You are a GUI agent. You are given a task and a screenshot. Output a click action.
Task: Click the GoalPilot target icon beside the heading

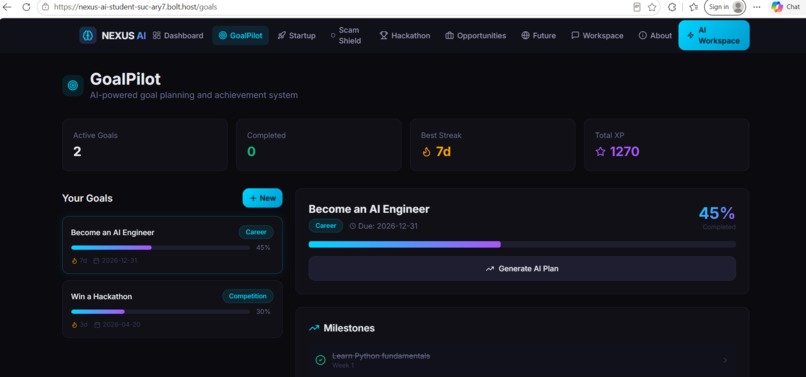click(x=73, y=85)
